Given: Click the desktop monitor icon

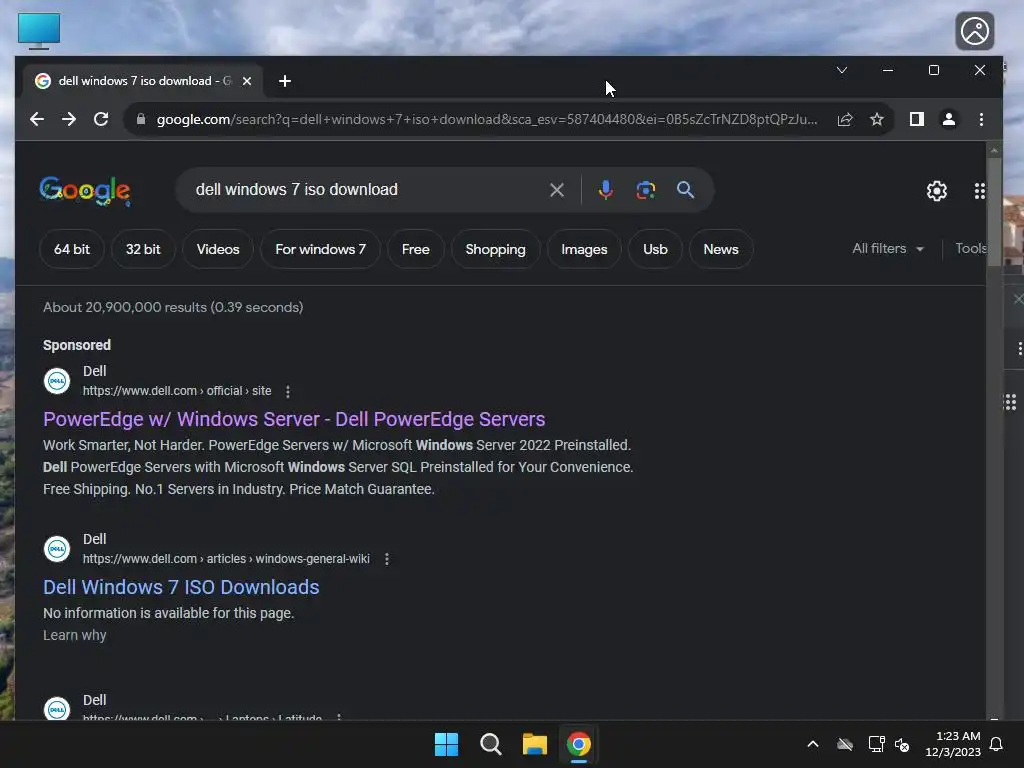Looking at the screenshot, I should point(39,31).
